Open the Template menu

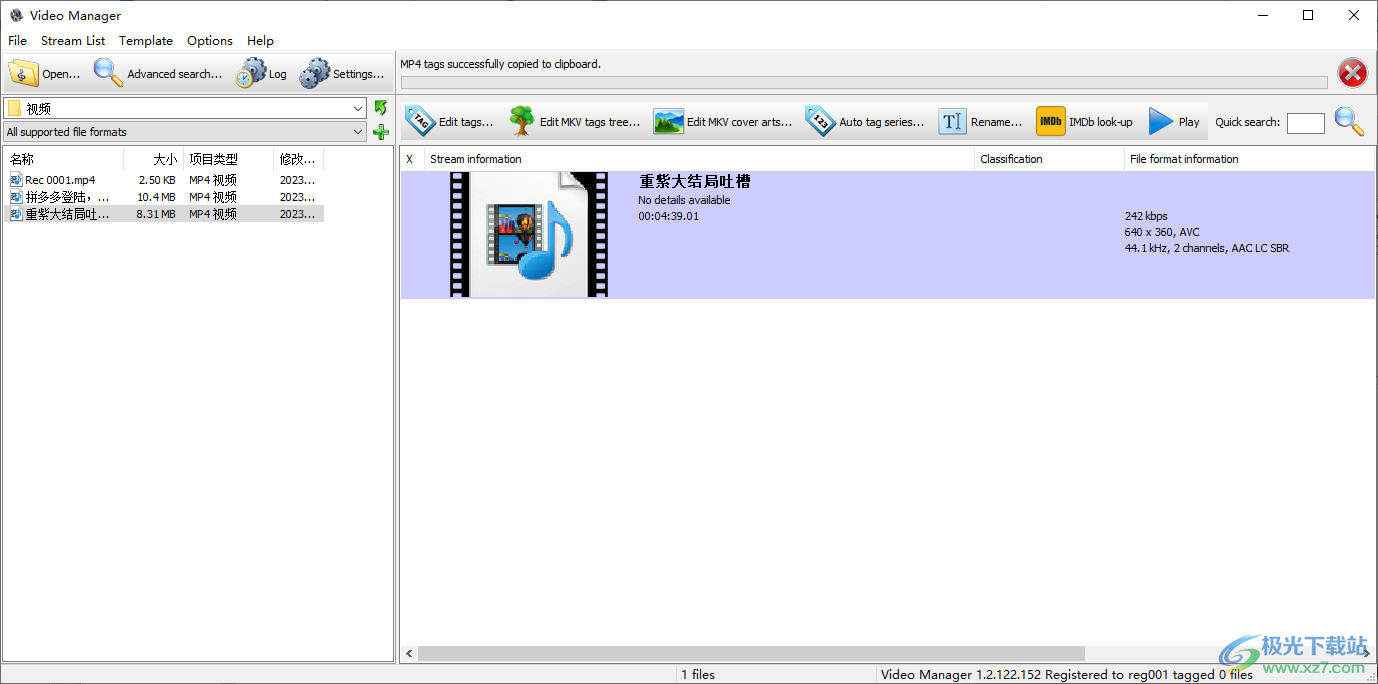pyautogui.click(x=146, y=41)
